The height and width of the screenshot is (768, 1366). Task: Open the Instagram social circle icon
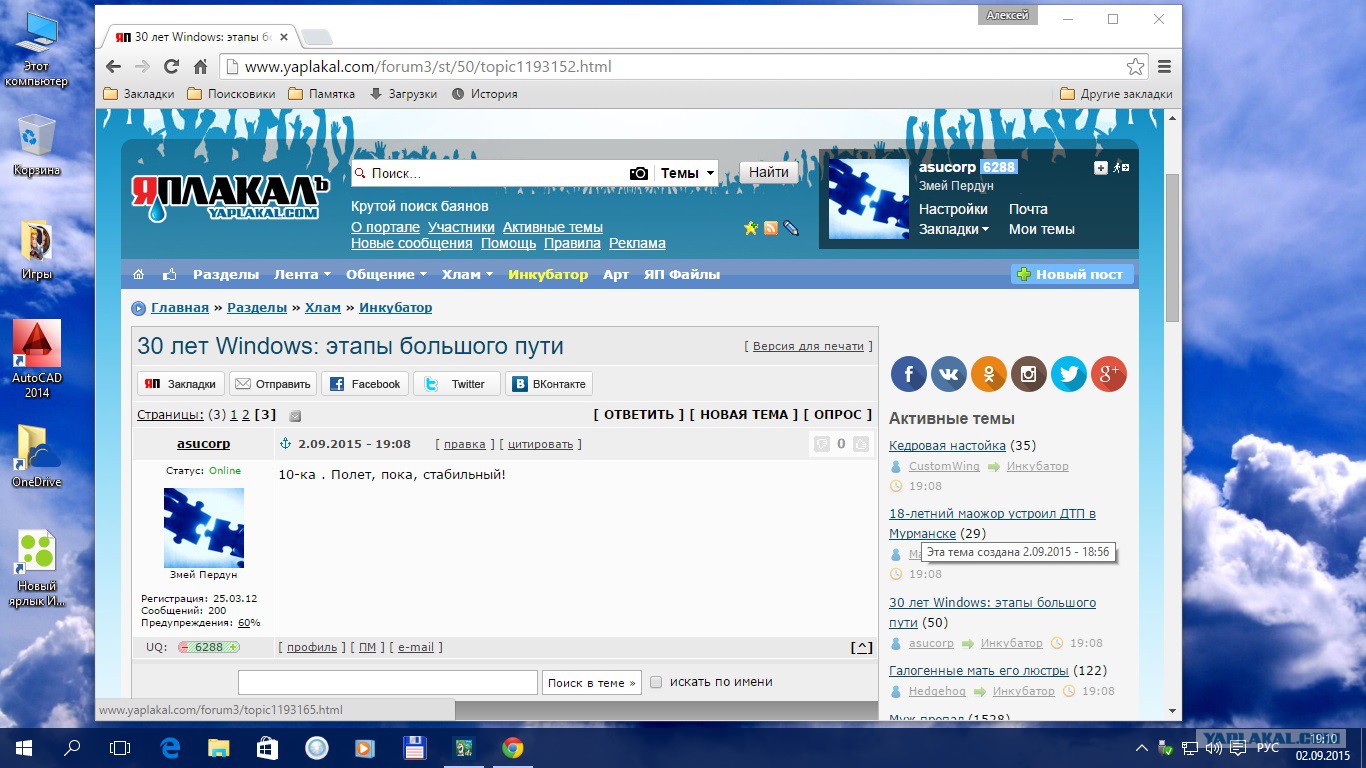(x=1029, y=374)
